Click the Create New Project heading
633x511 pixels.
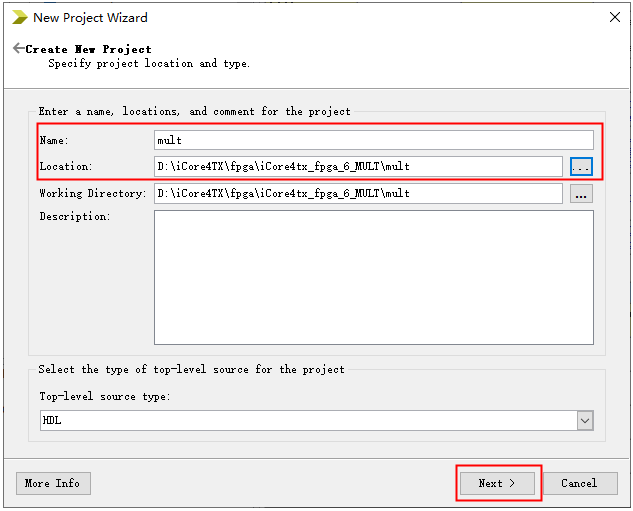89,49
